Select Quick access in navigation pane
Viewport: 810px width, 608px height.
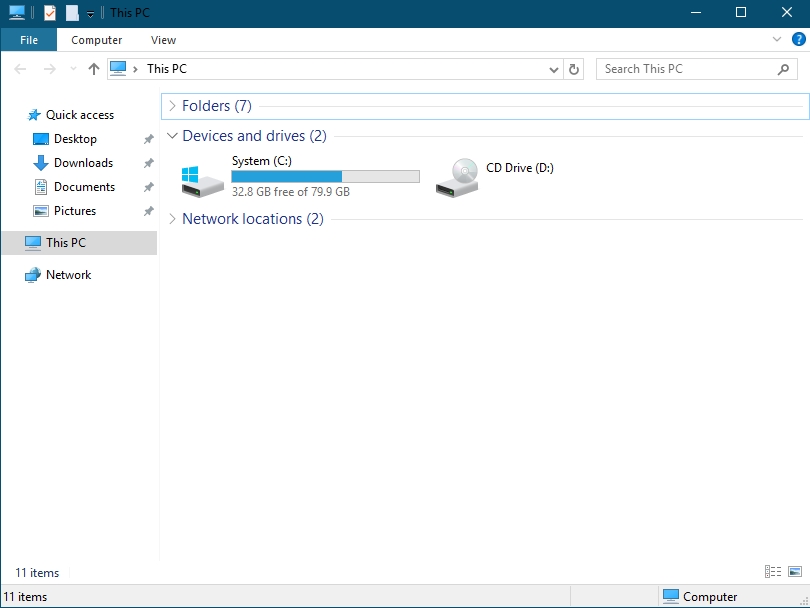pos(80,115)
